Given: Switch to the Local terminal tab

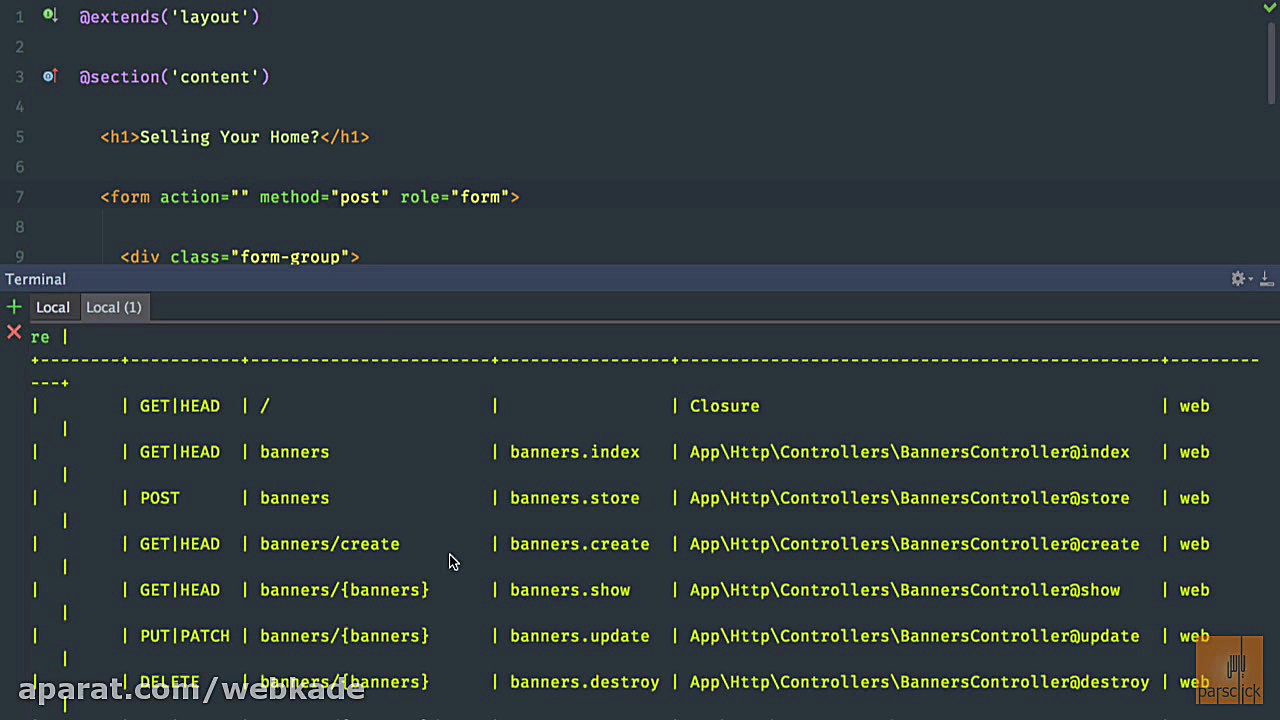Looking at the screenshot, I should coord(53,307).
